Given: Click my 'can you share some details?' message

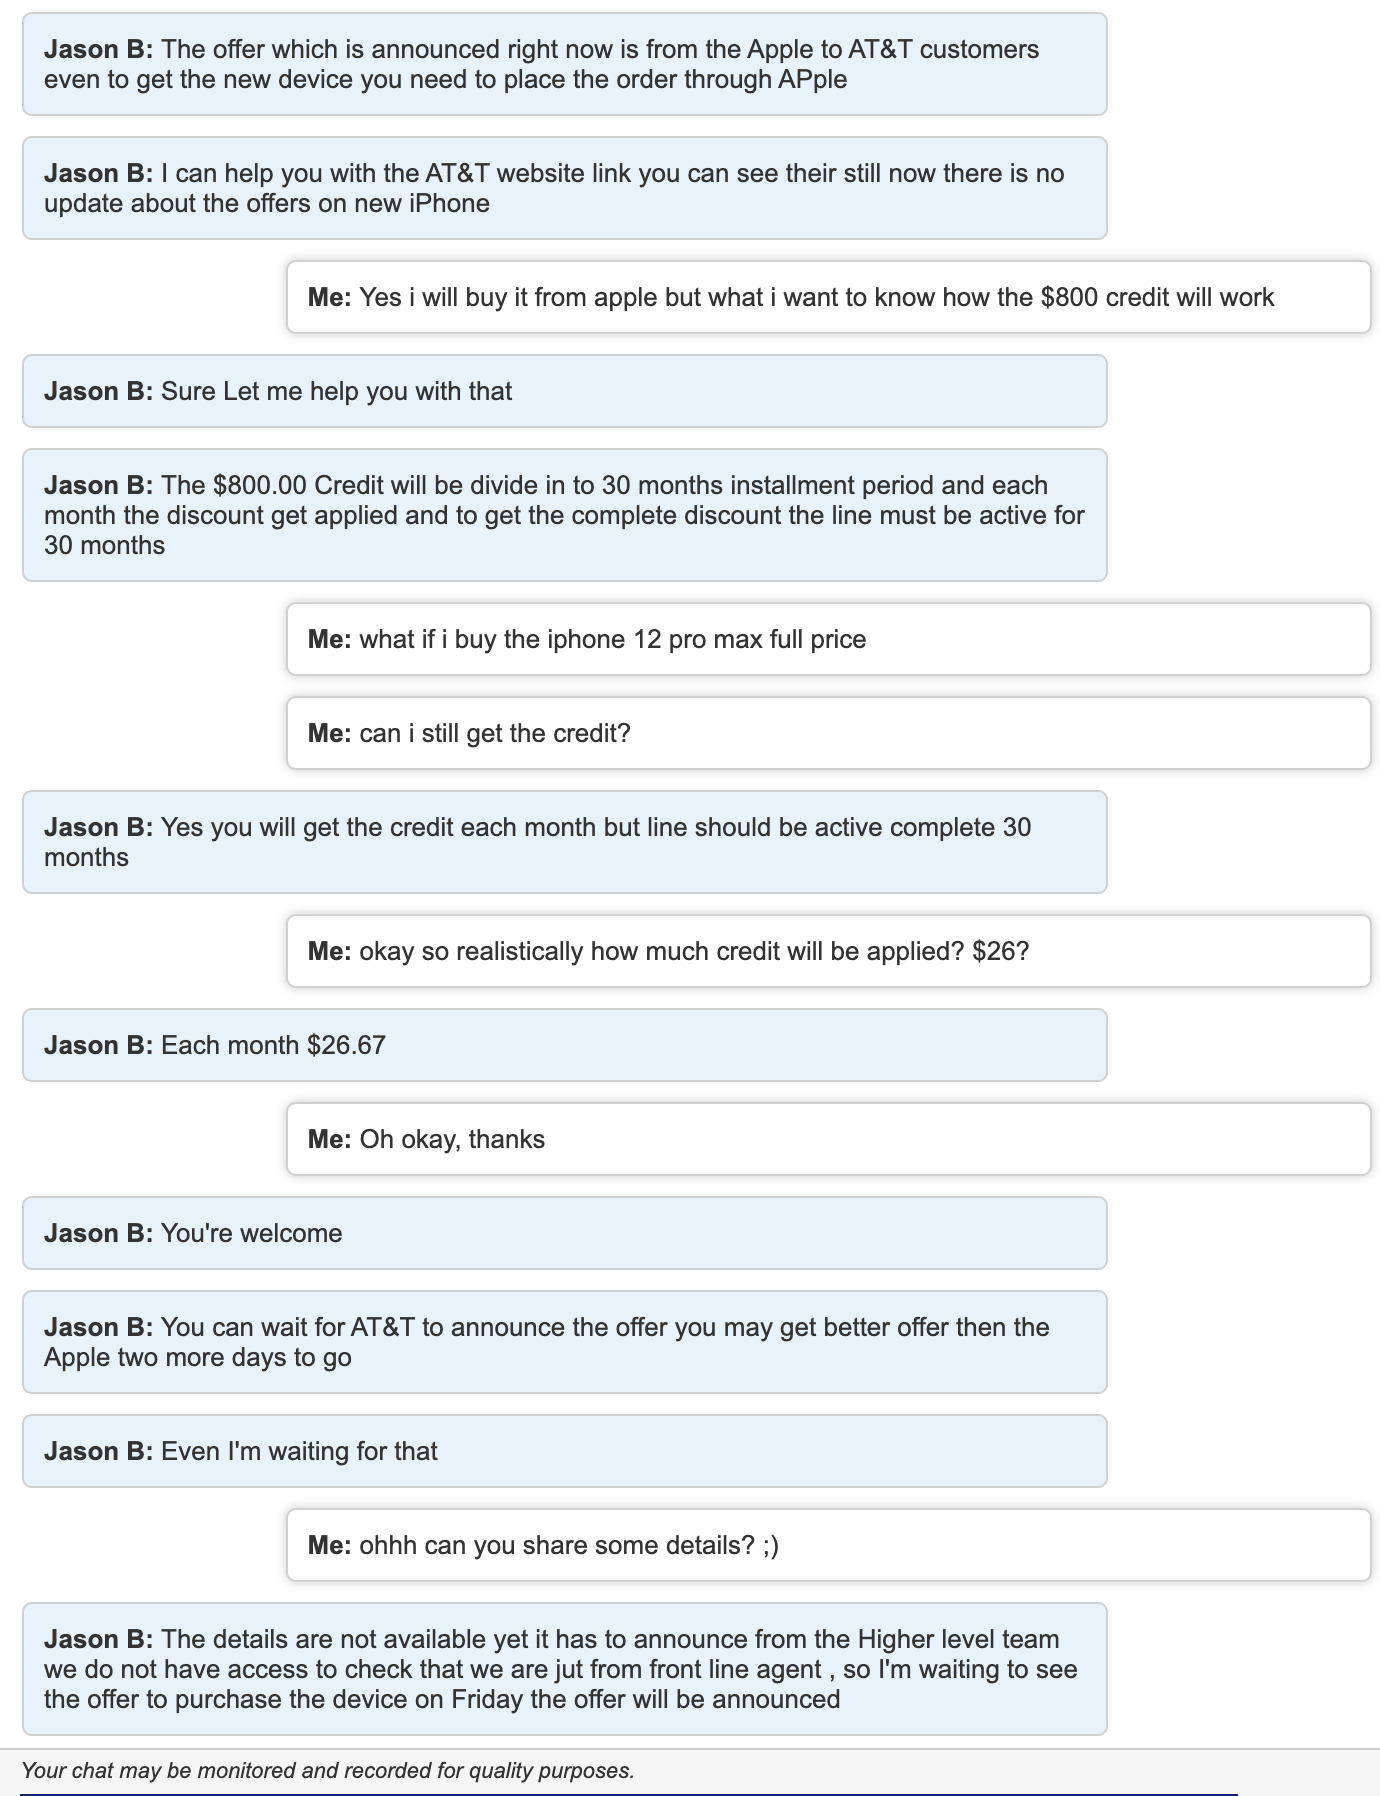Looking at the screenshot, I should (x=828, y=1545).
